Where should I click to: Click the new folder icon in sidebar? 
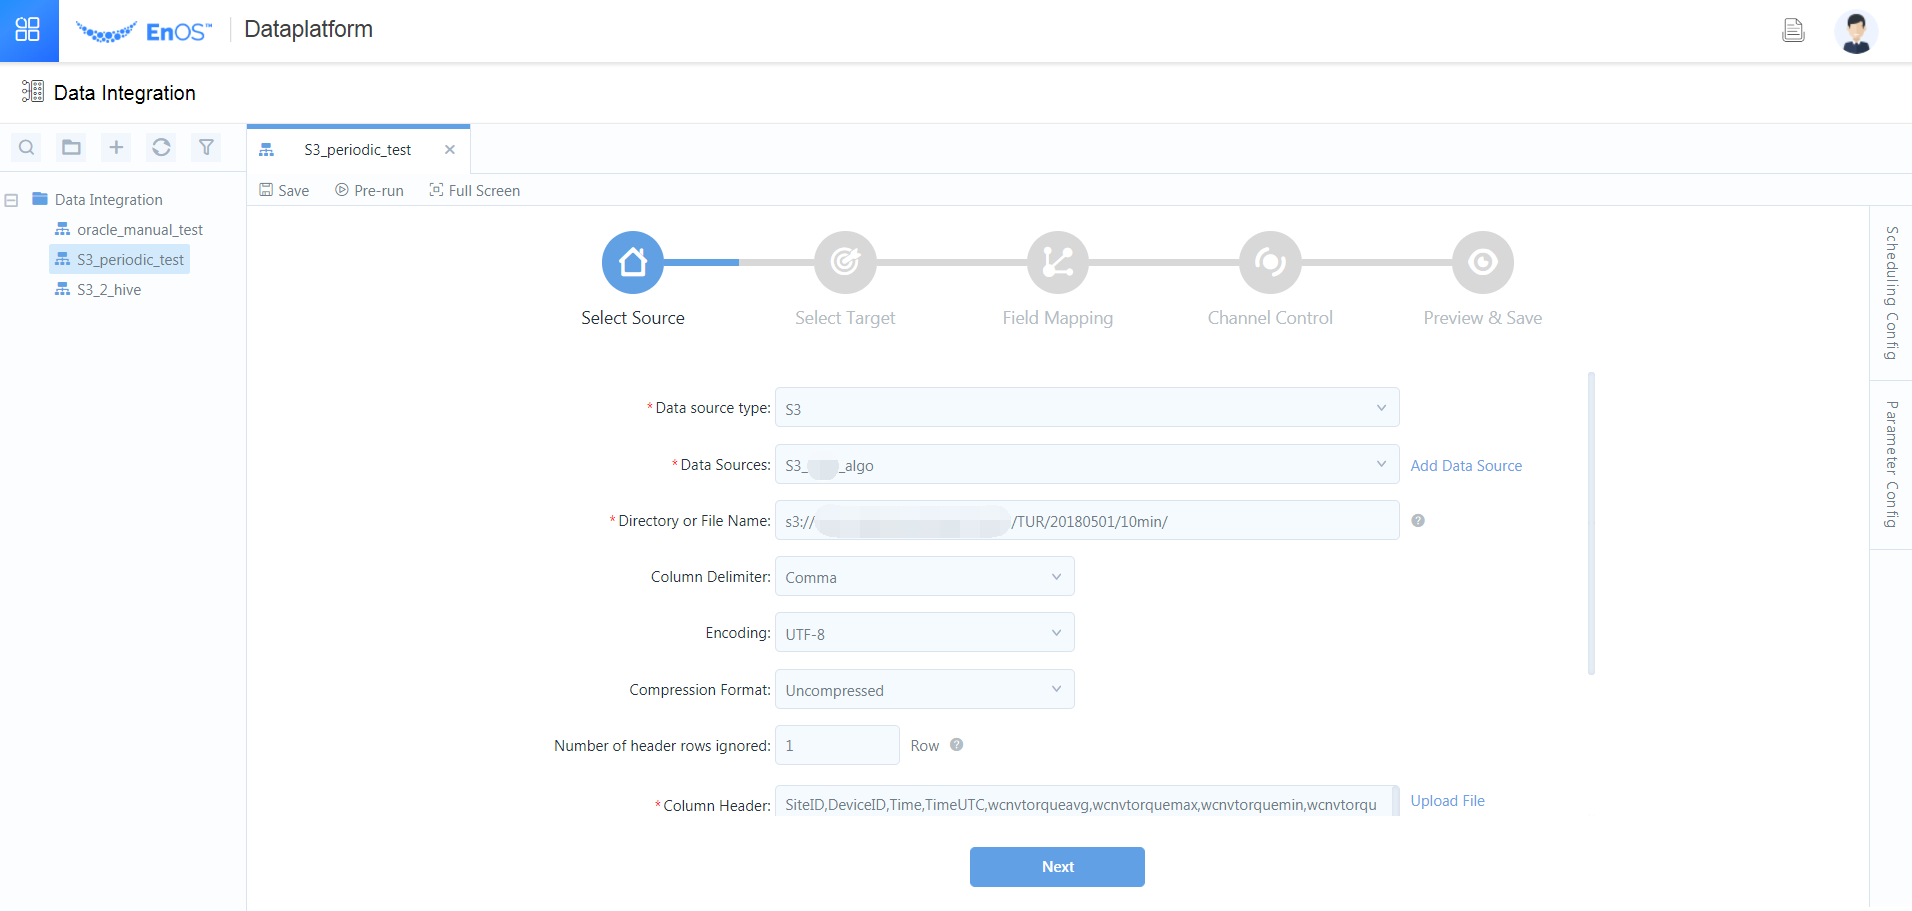(71, 148)
